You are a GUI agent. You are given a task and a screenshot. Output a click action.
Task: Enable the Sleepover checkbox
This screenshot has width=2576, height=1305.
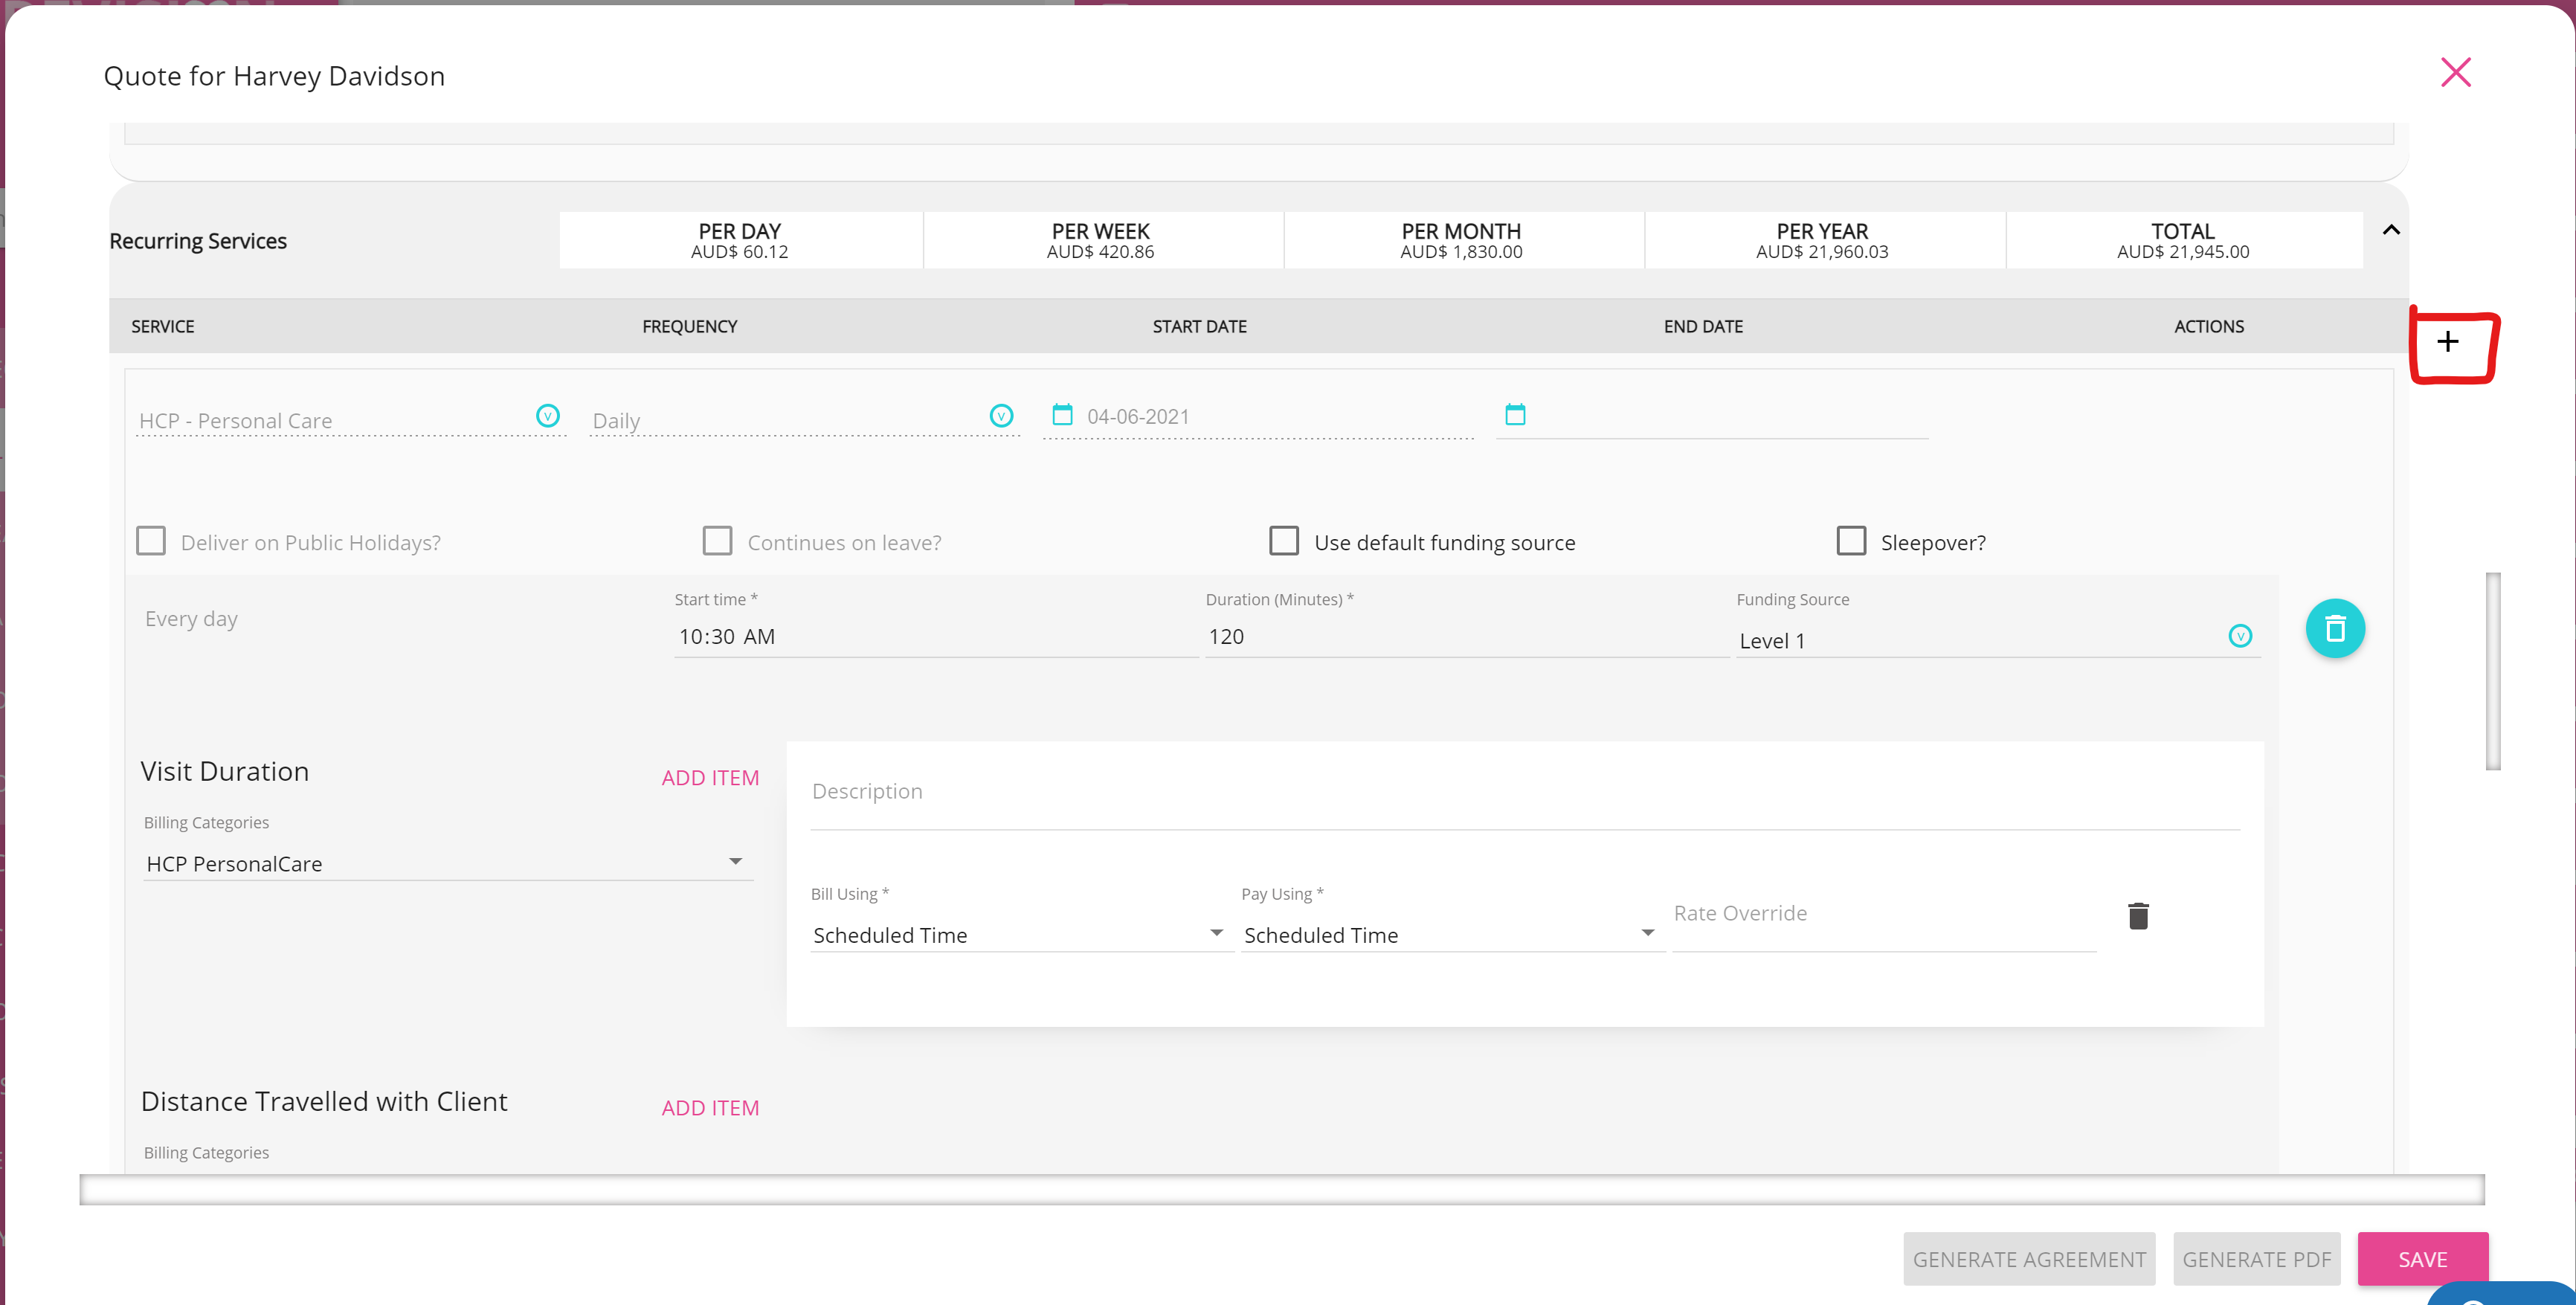point(1851,541)
